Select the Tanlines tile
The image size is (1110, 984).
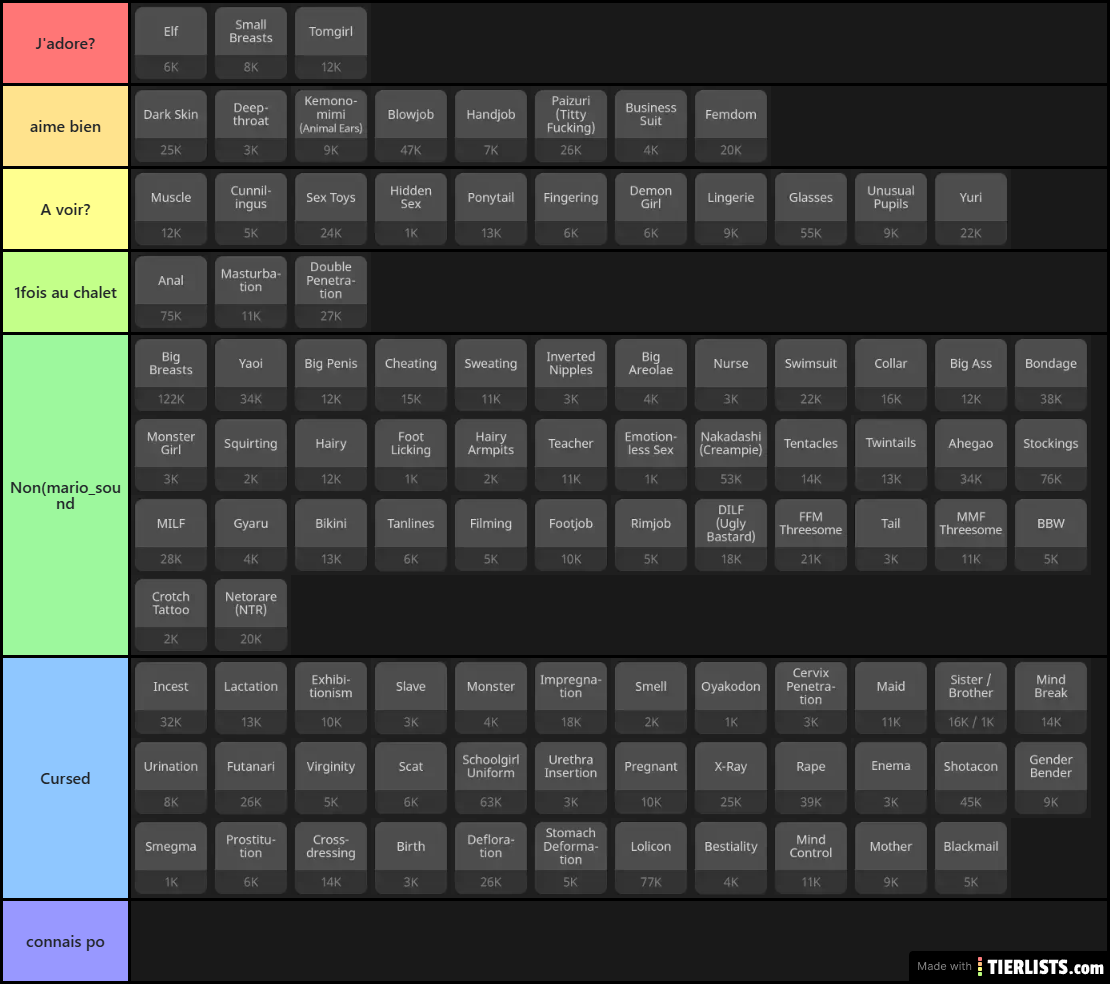[411, 535]
